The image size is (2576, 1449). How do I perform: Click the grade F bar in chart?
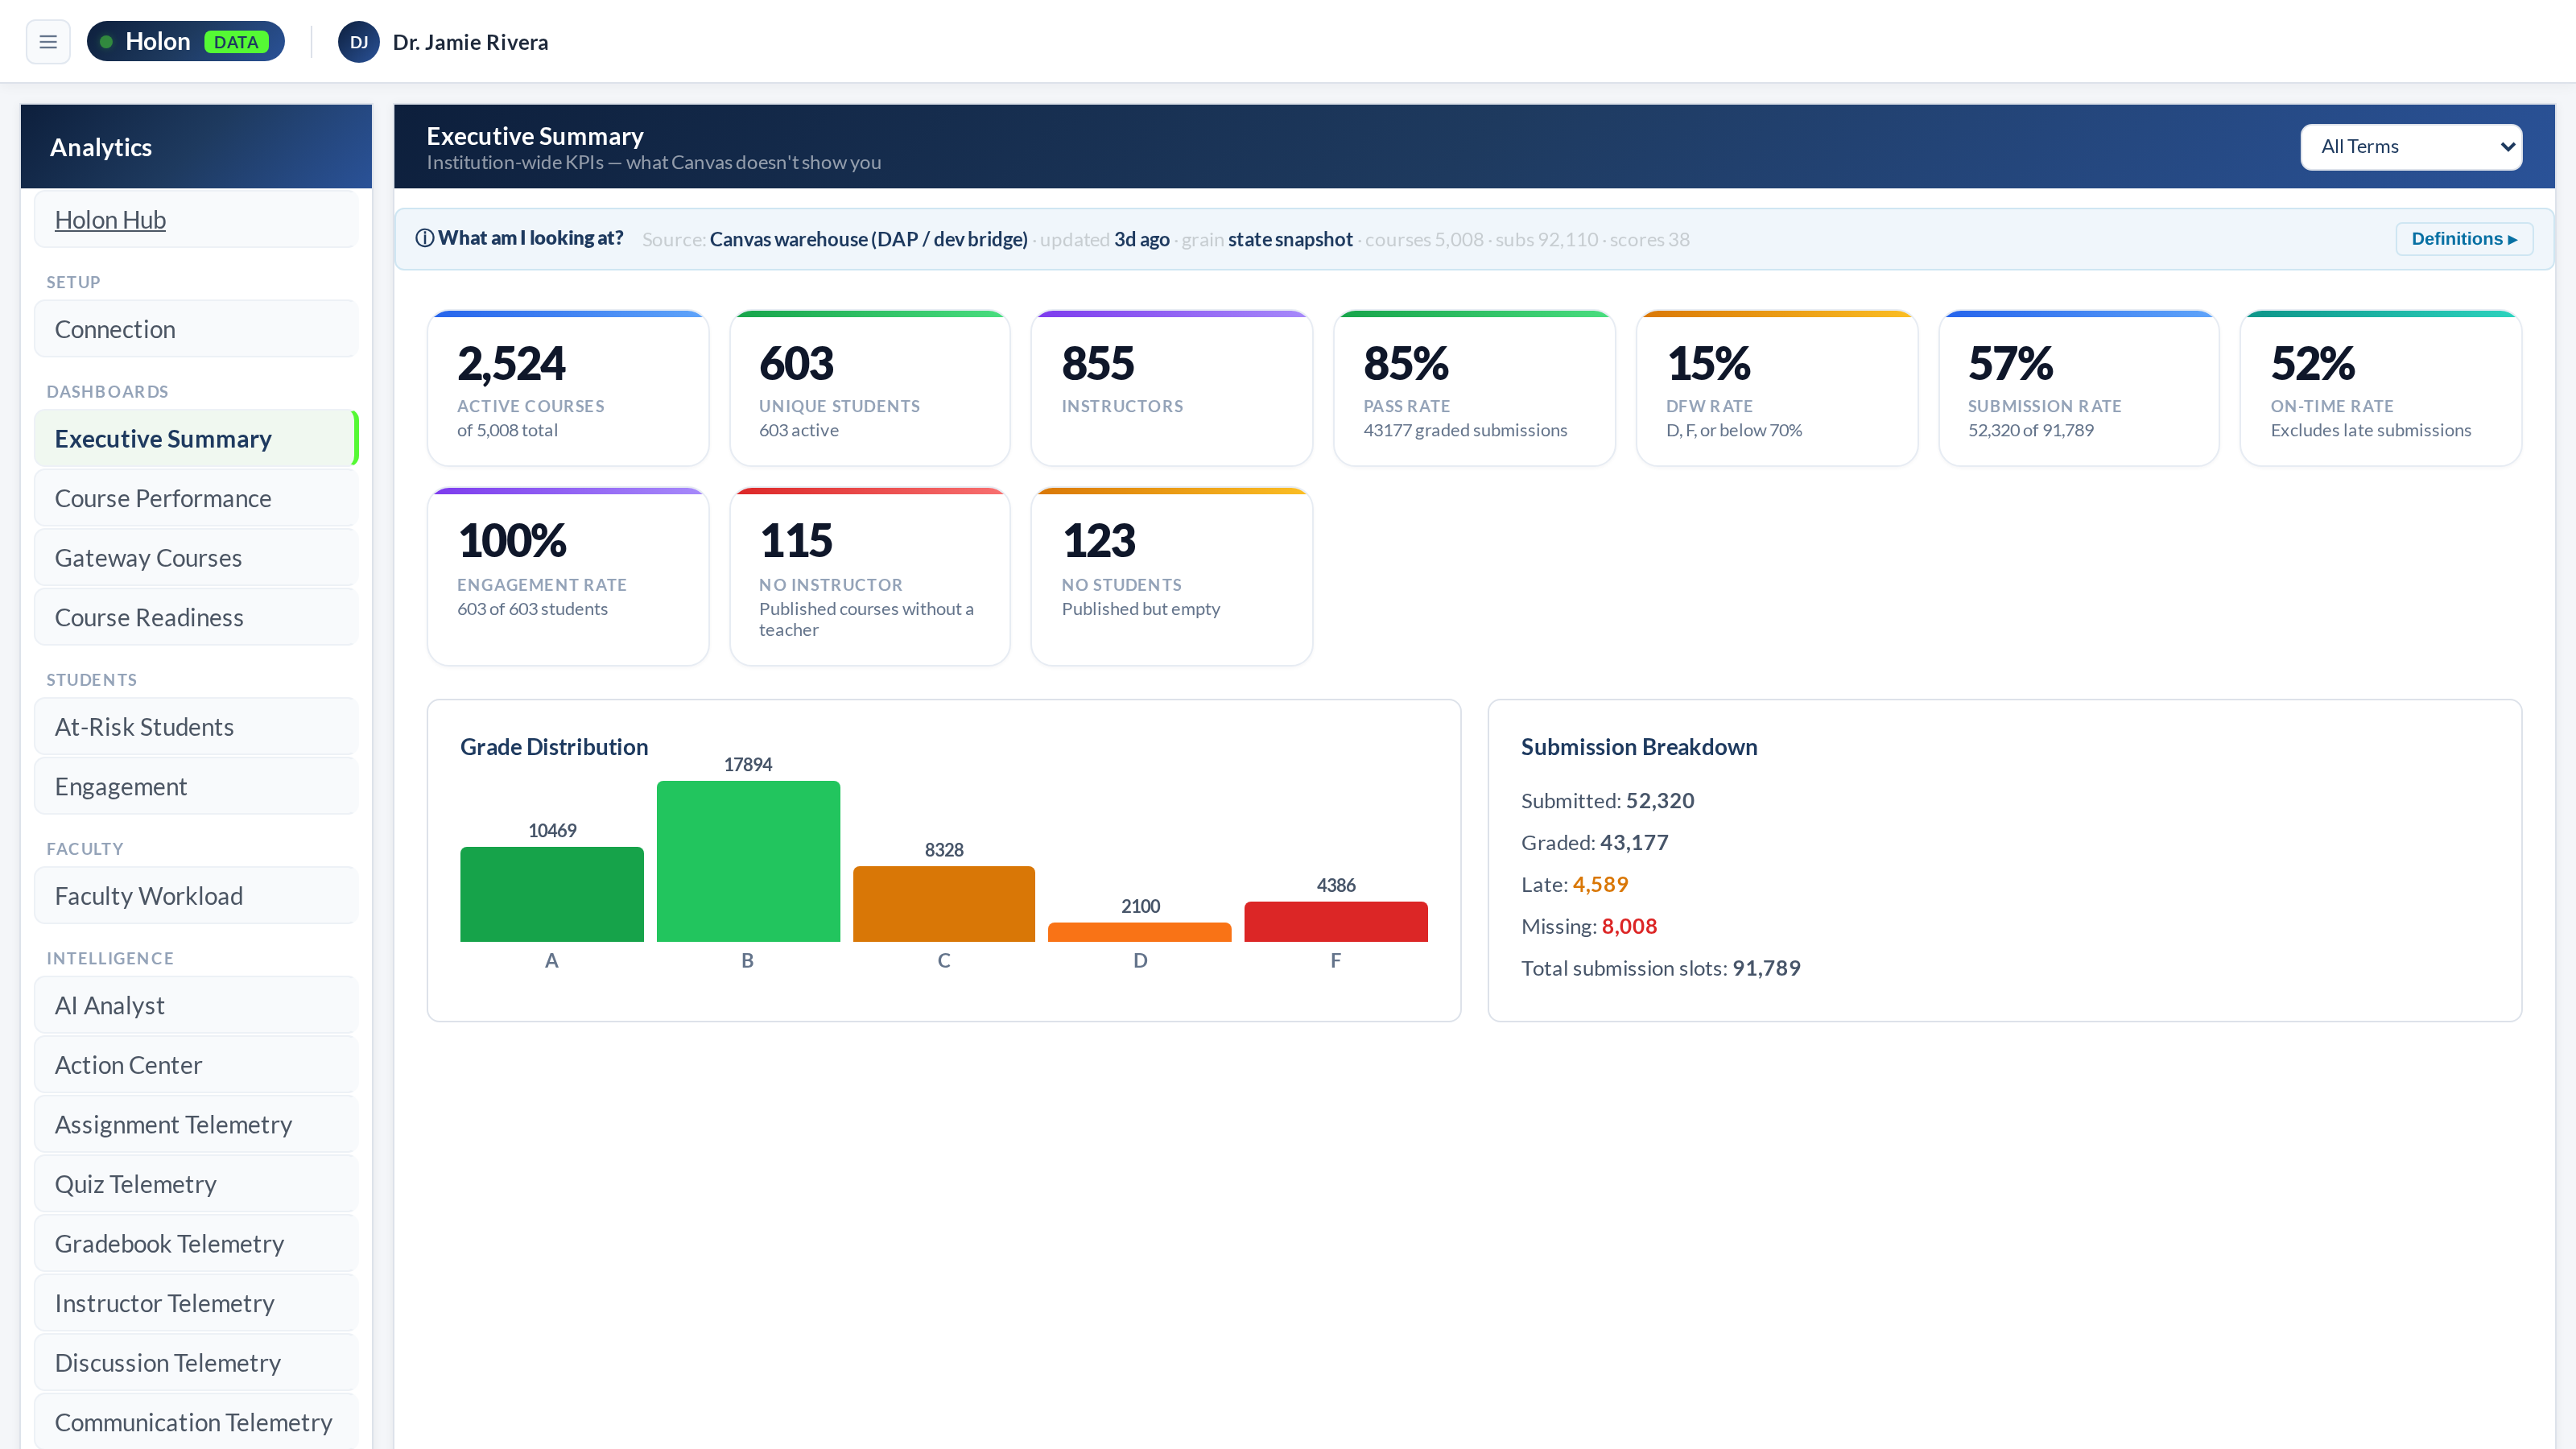(x=1336, y=921)
